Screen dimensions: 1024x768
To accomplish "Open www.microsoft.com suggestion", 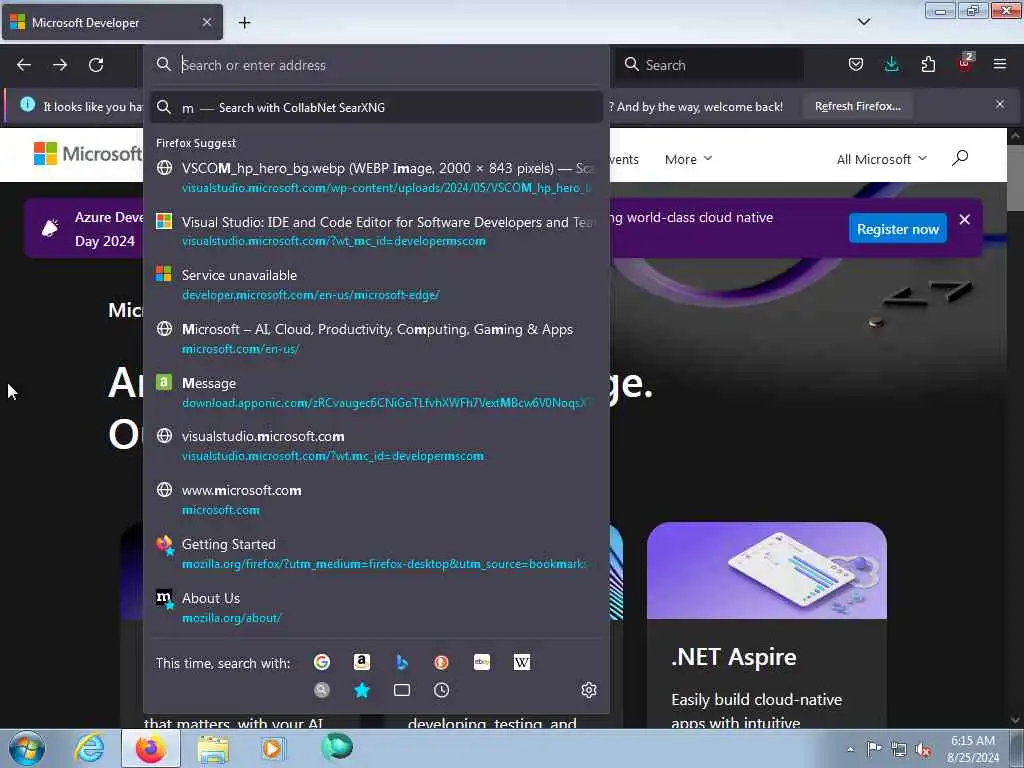I will coord(377,500).
